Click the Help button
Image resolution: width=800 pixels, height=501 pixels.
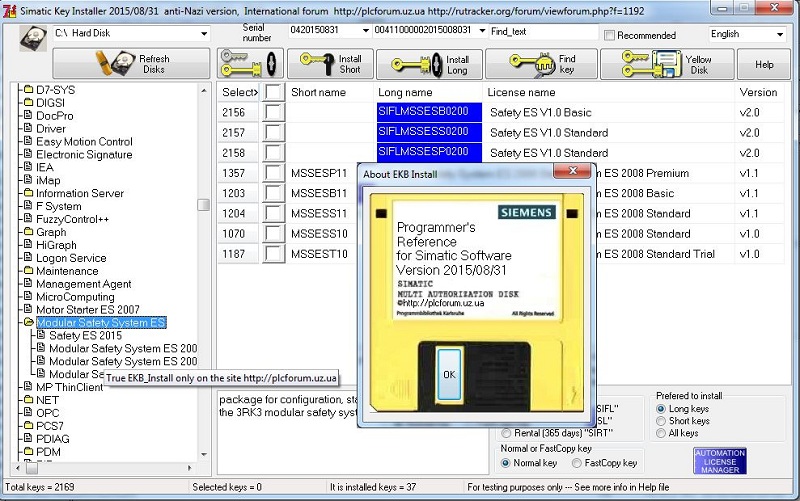click(x=764, y=64)
